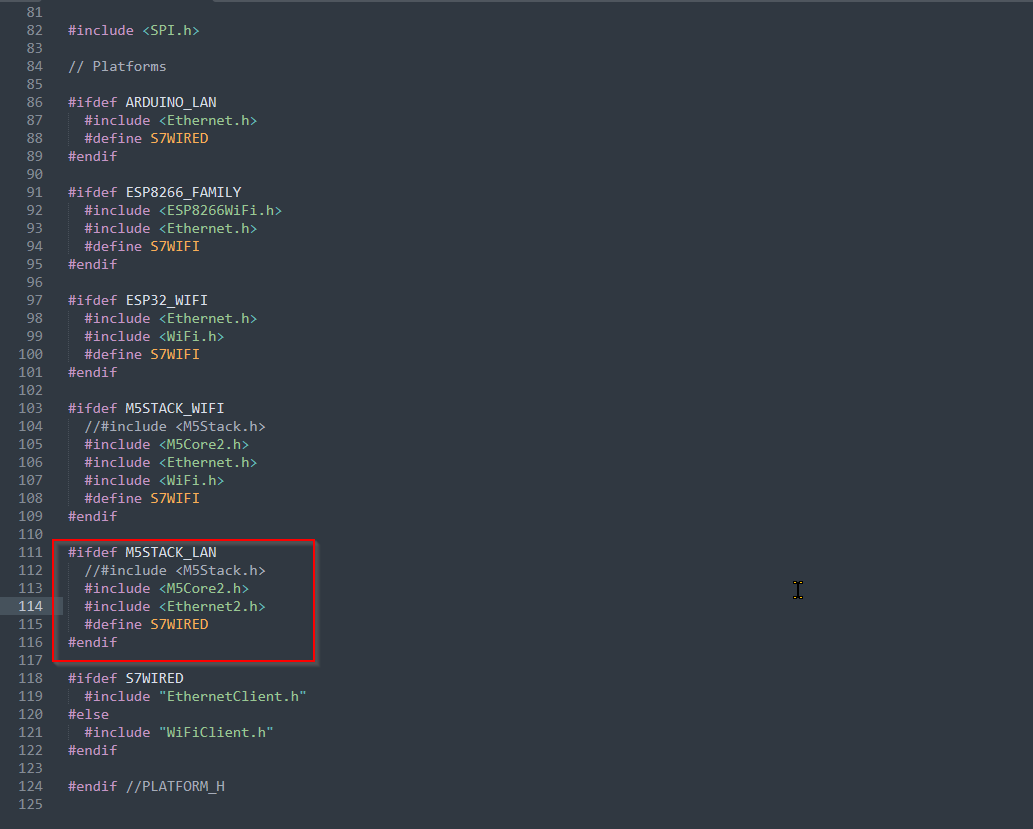Click '#include' keyword on line 119

point(117,697)
